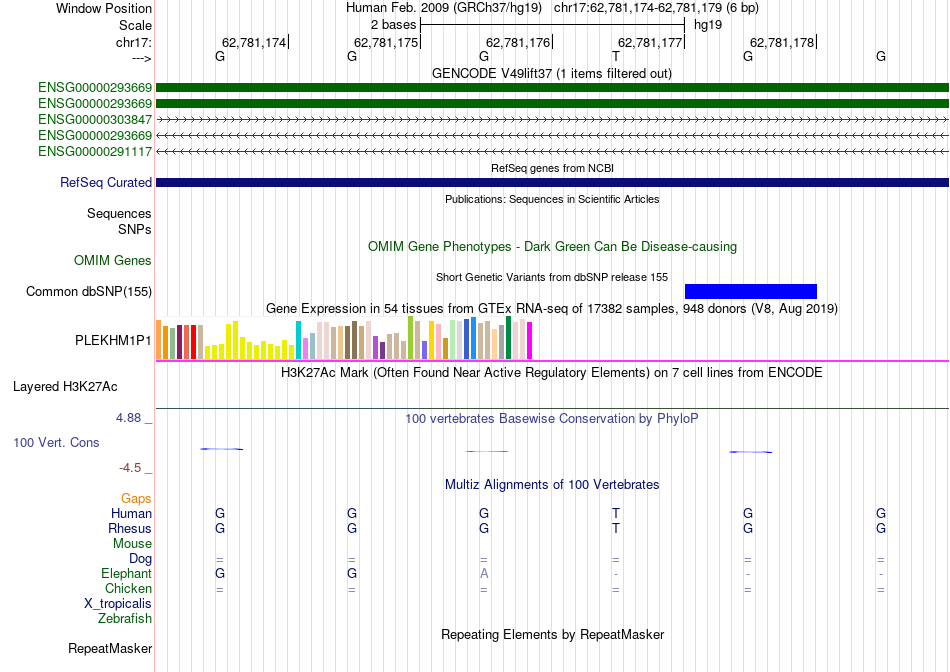Click the ENSG00000291117 left-pointing intron arrows line
Viewport: 950px width, 672px height.
pos(553,151)
